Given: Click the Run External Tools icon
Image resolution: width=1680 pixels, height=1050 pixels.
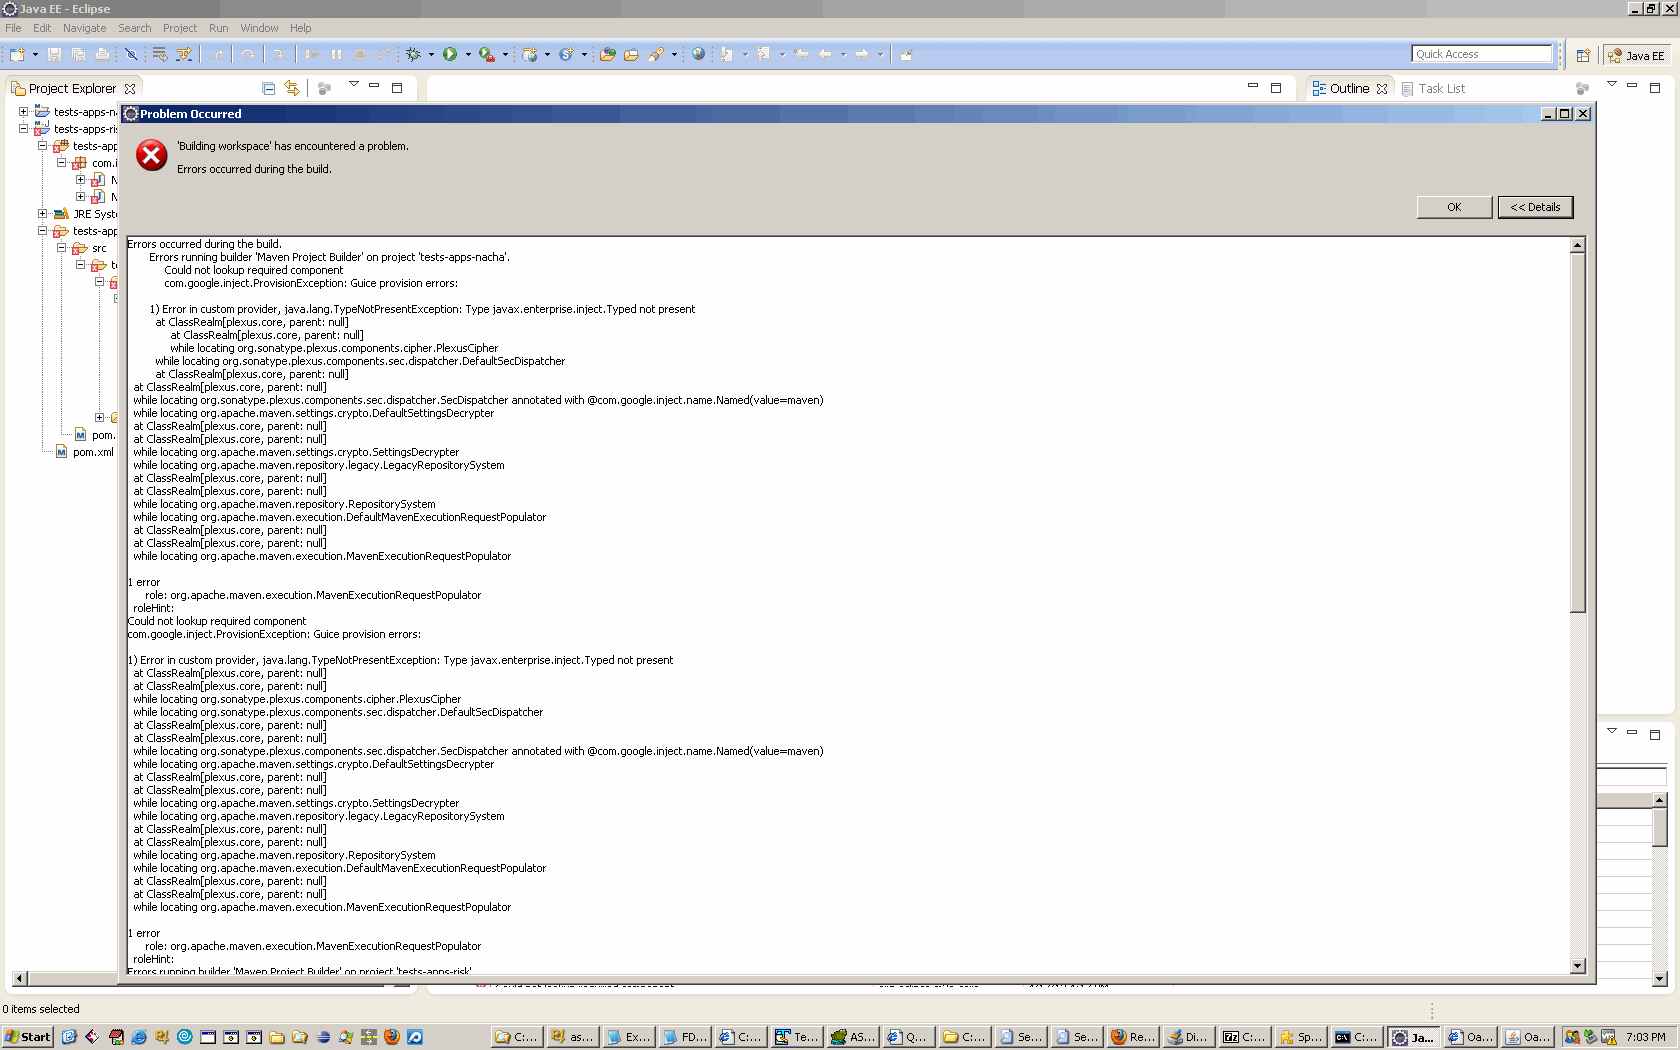Looking at the screenshot, I should (487, 55).
